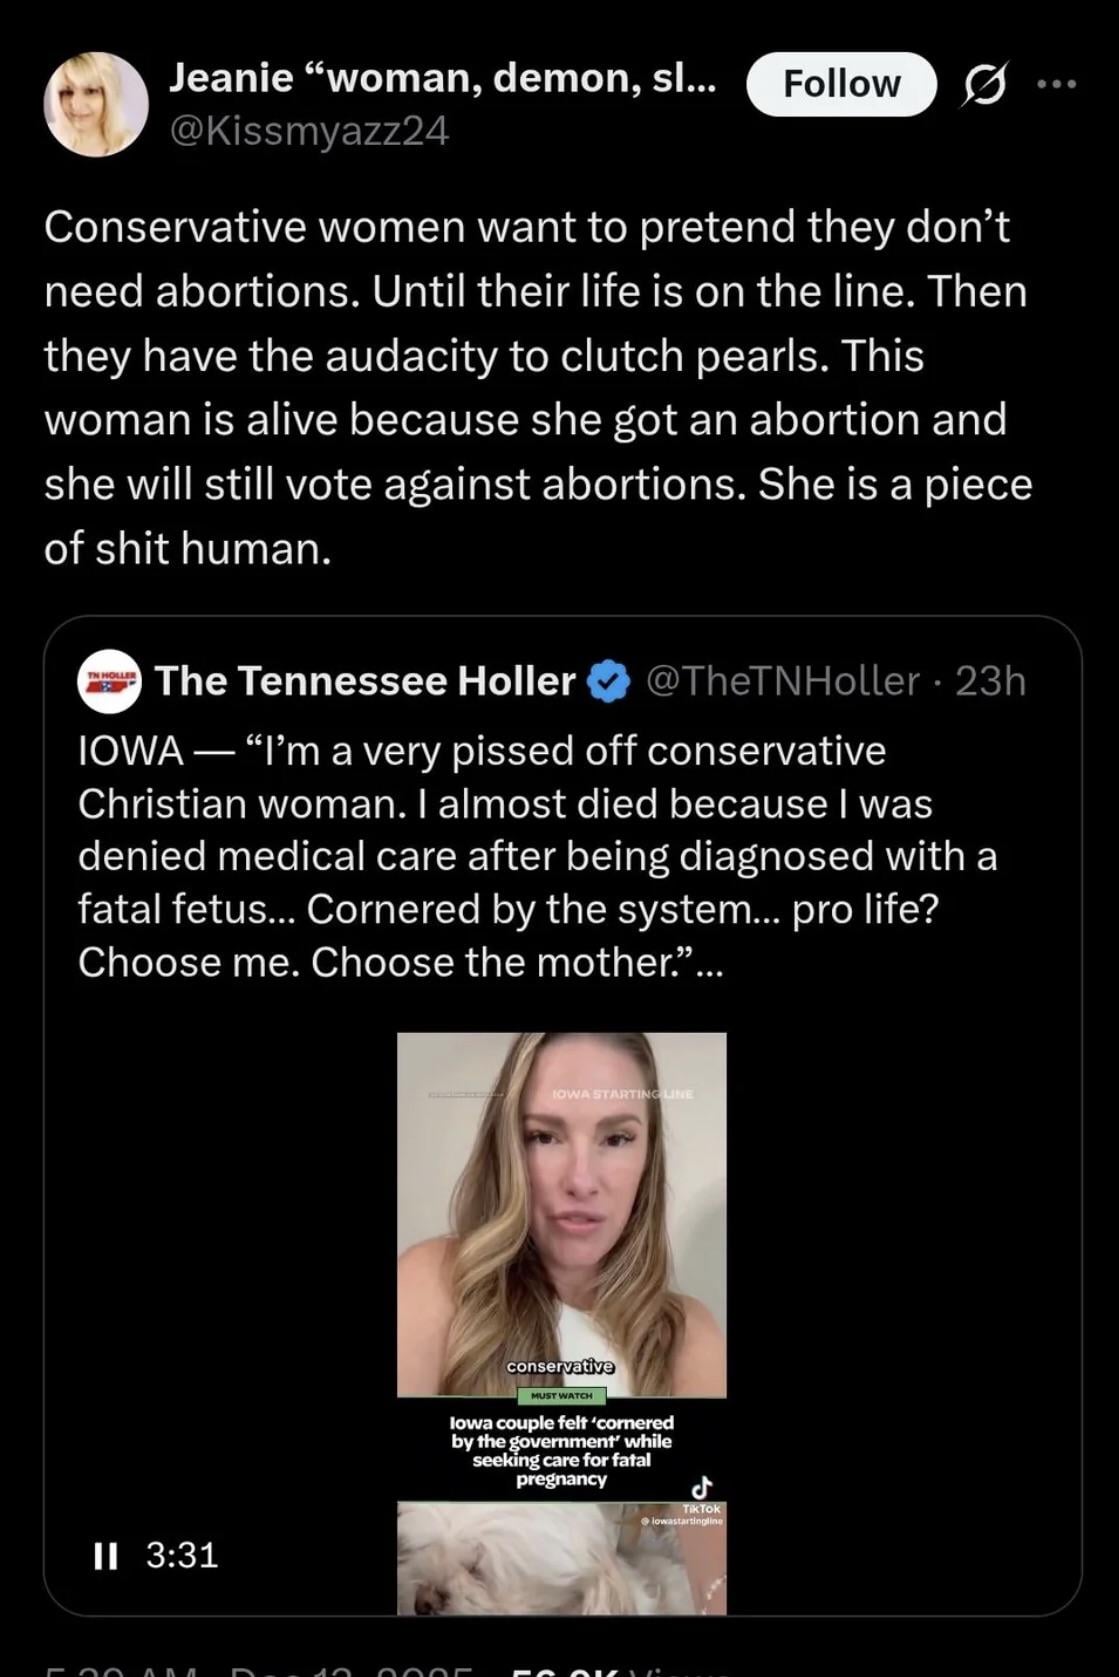Open the video of the blonde woman
The width and height of the screenshot is (1119, 1677).
(x=561, y=1213)
